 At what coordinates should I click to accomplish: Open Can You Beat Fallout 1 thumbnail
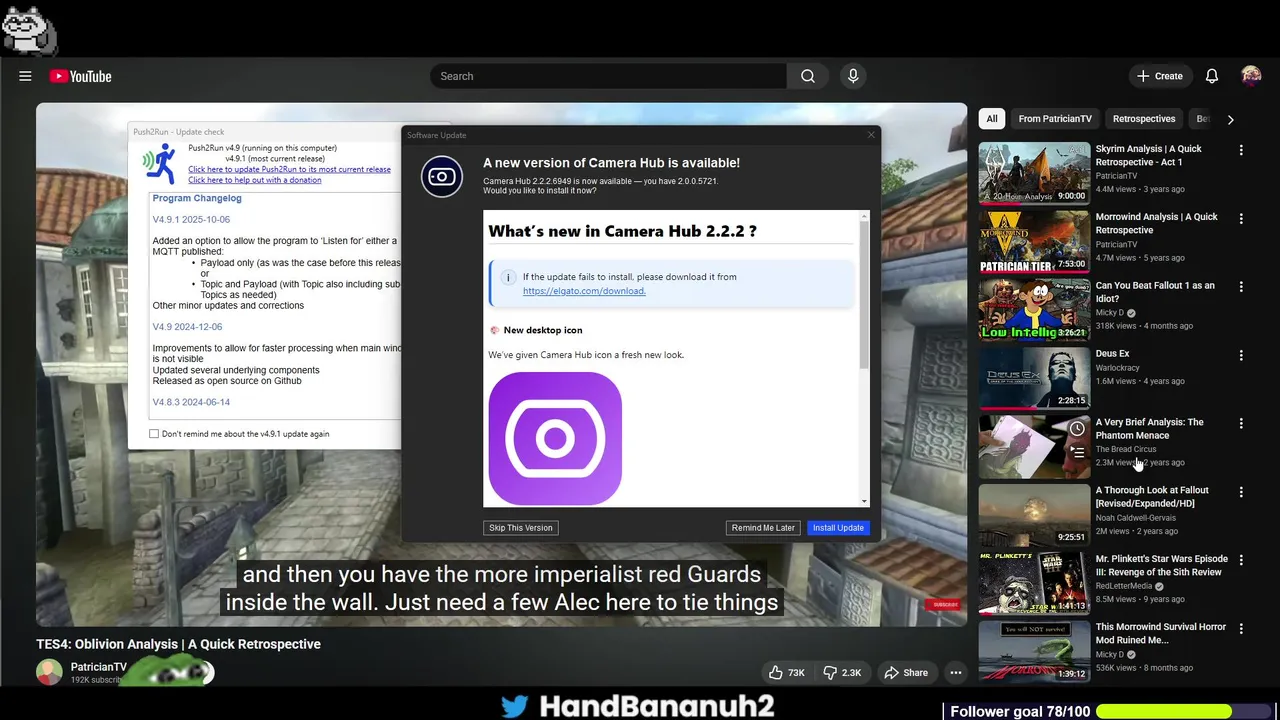click(x=1034, y=310)
